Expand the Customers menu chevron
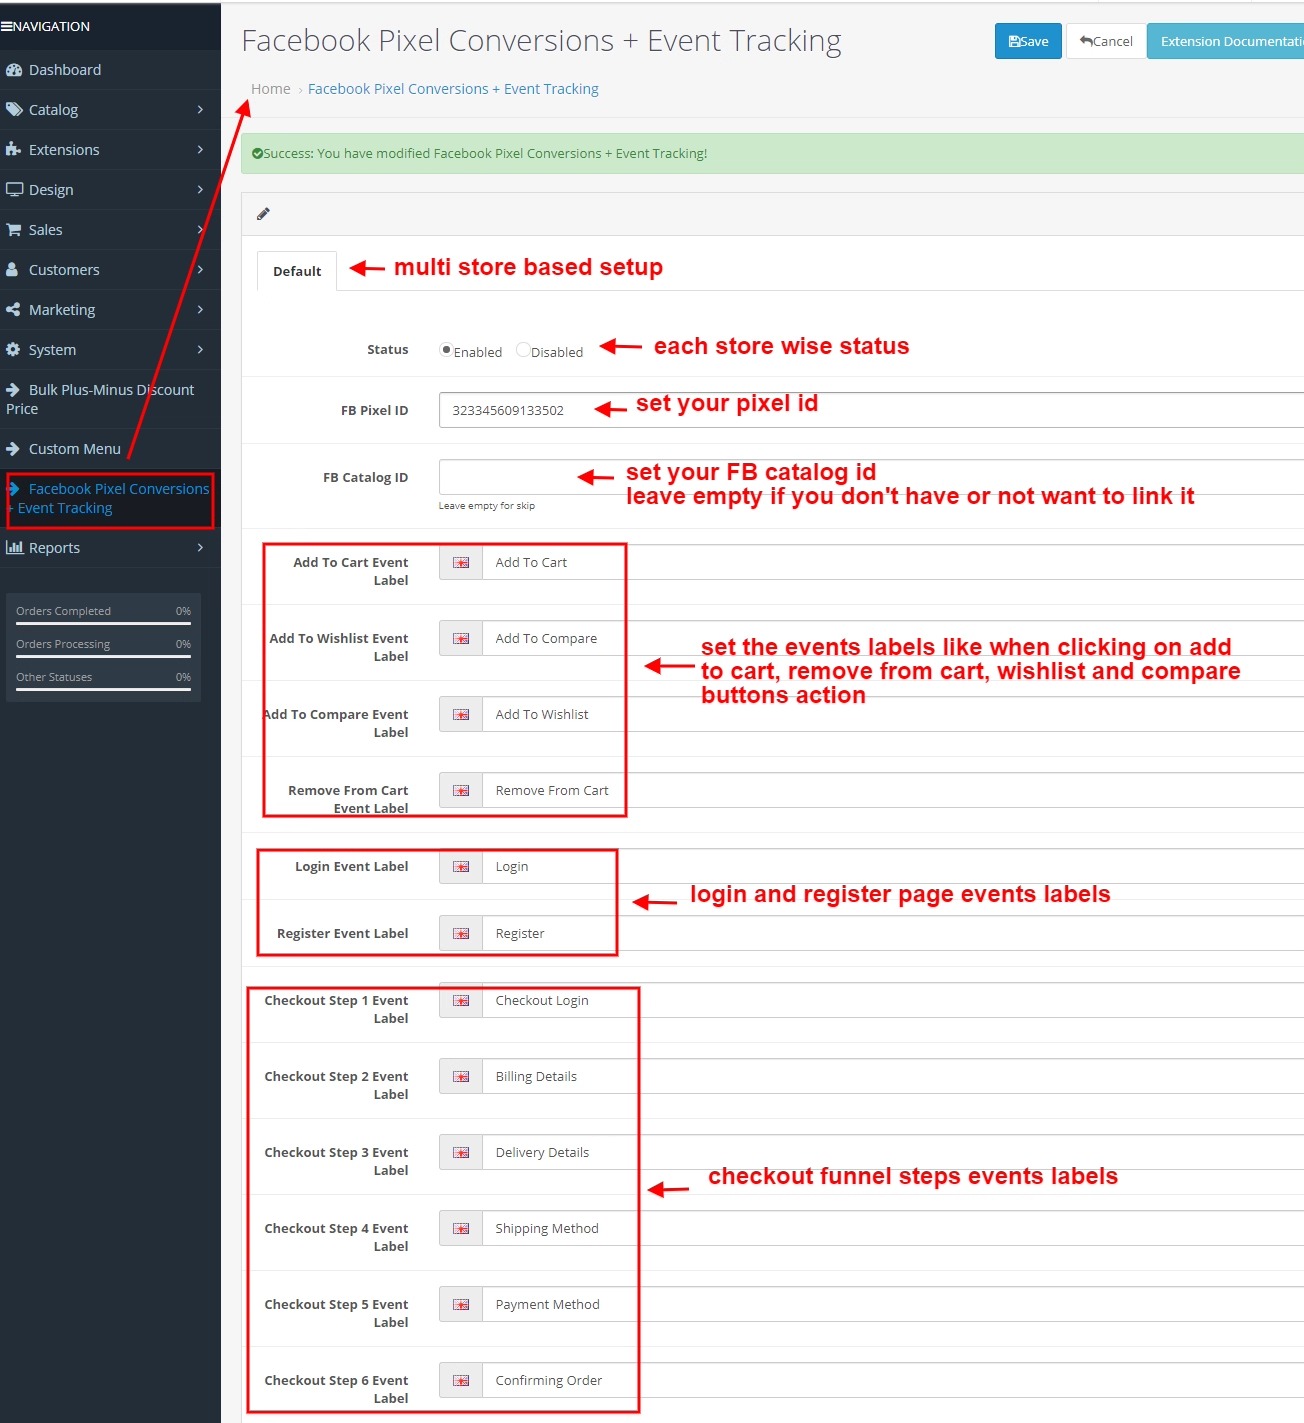 pos(200,270)
